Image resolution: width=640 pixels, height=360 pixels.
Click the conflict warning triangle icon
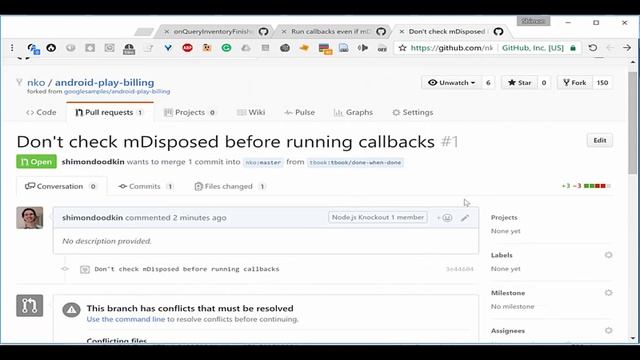(x=71, y=310)
